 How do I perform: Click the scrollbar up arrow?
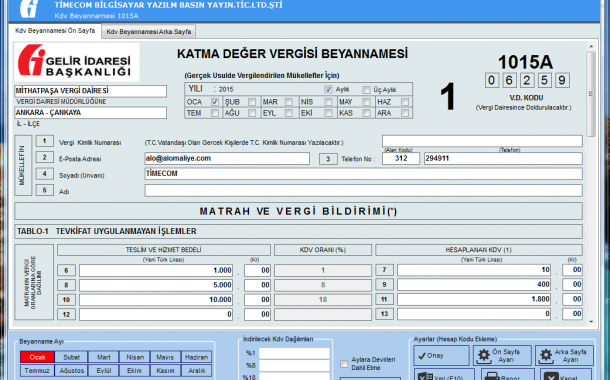pos(591,46)
